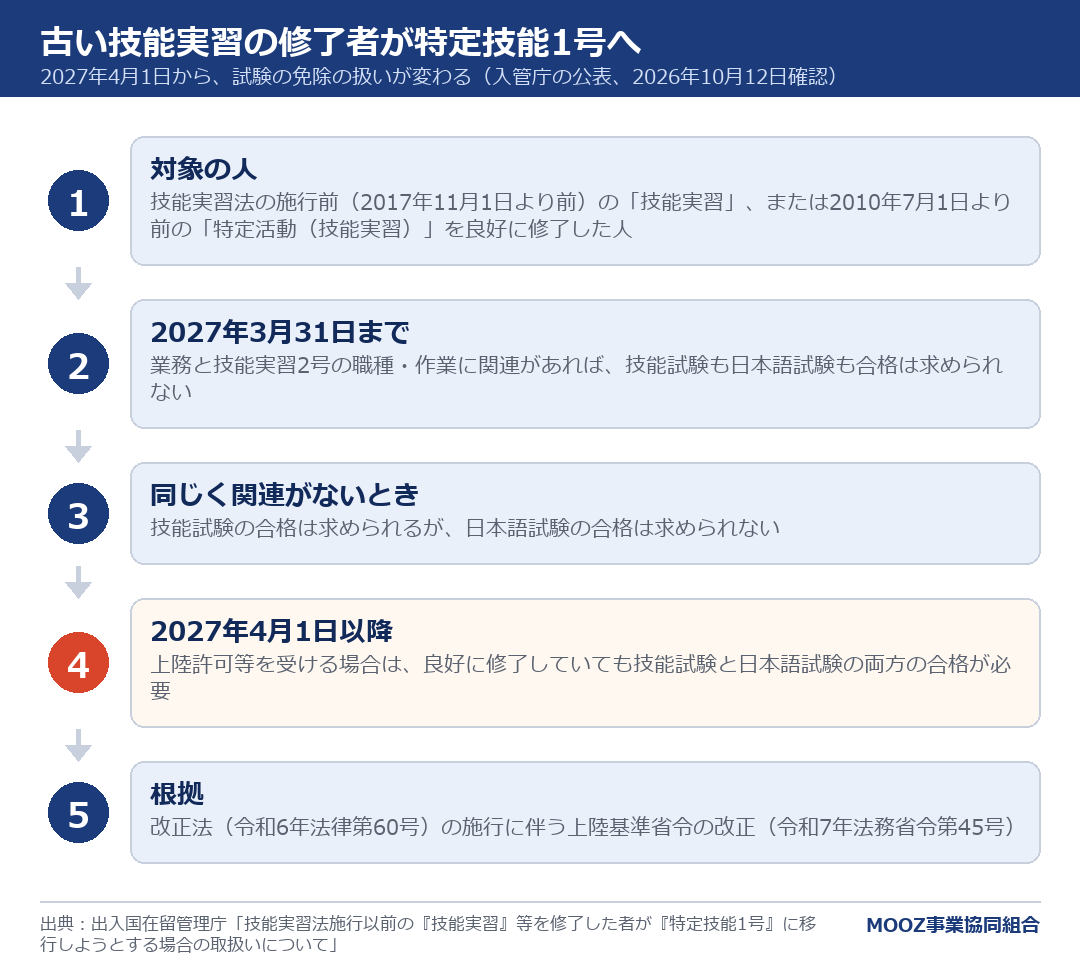
Task: Click the text beginning 業務と技能実習2号の職種
Action: coord(576,378)
